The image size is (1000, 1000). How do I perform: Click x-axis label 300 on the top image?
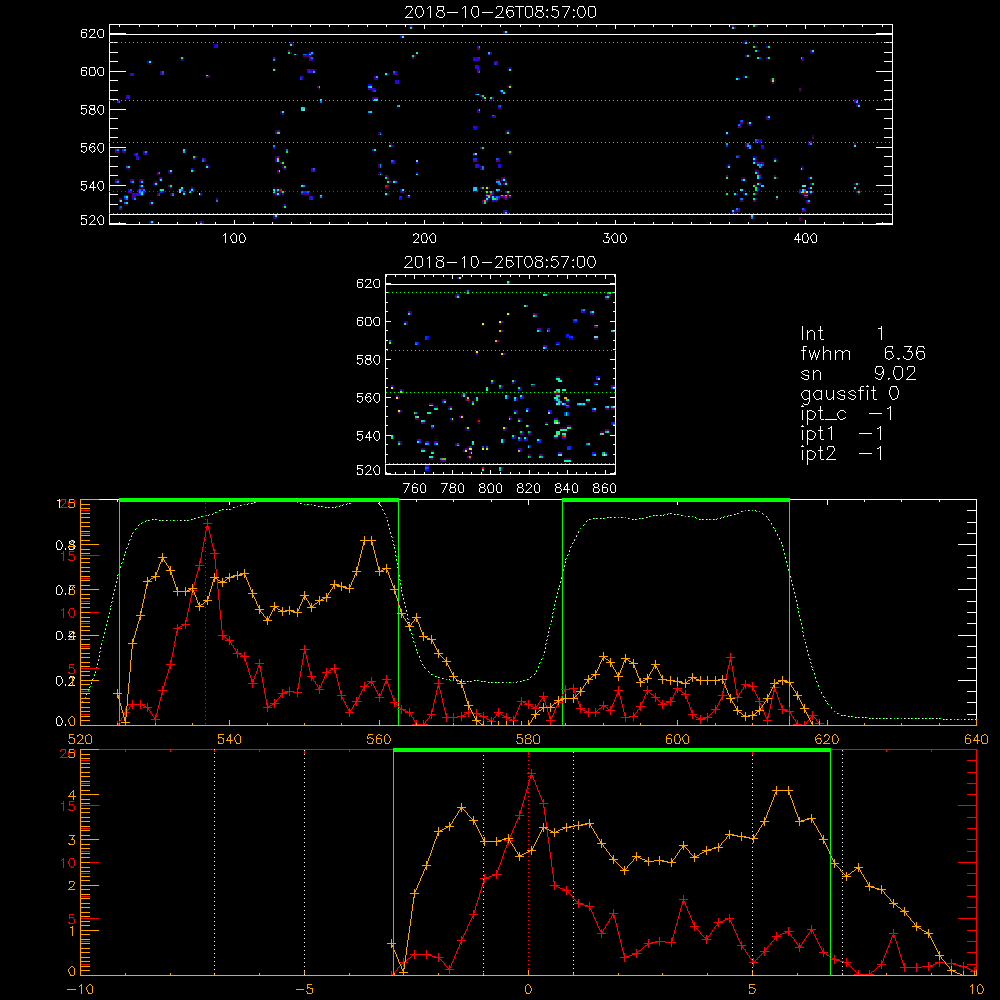615,239
